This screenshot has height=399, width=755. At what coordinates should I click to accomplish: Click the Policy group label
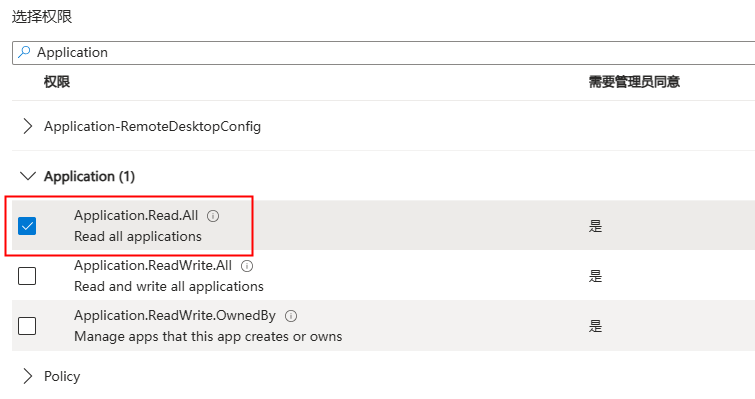[x=62, y=376]
